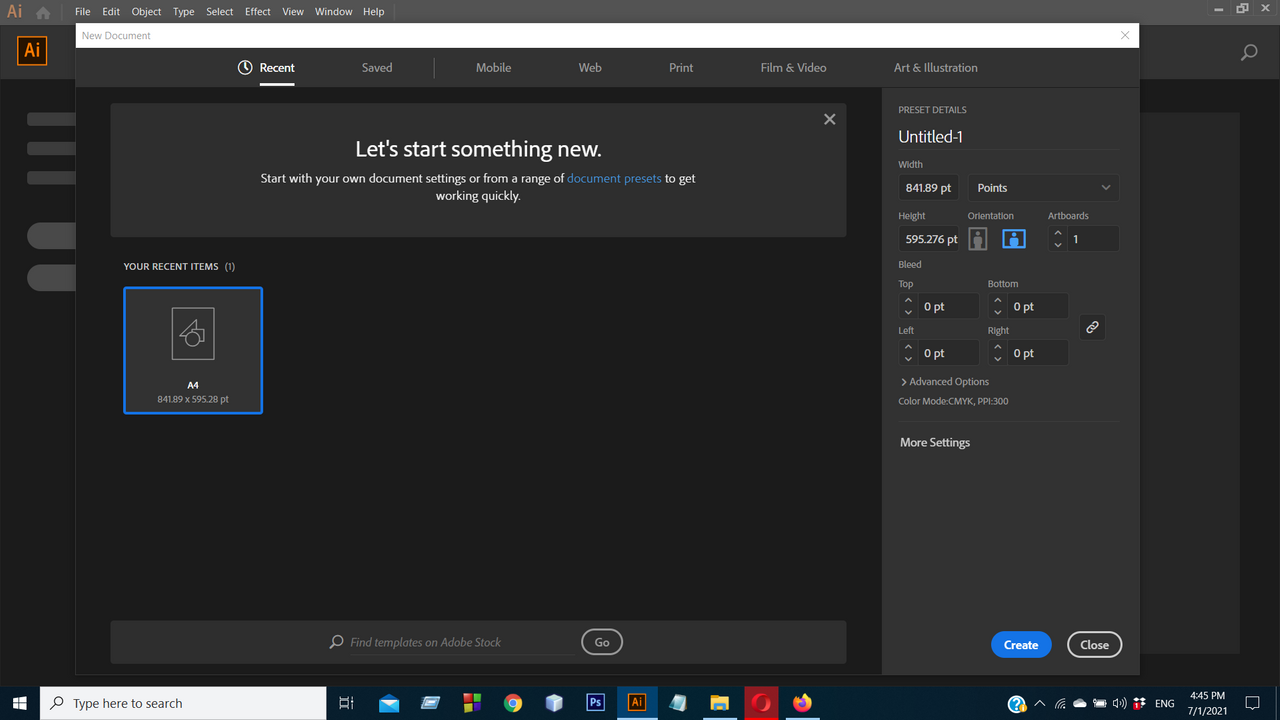This screenshot has width=1280, height=720.
Task: Switch to the Art & Illustration tab
Action: [936, 68]
